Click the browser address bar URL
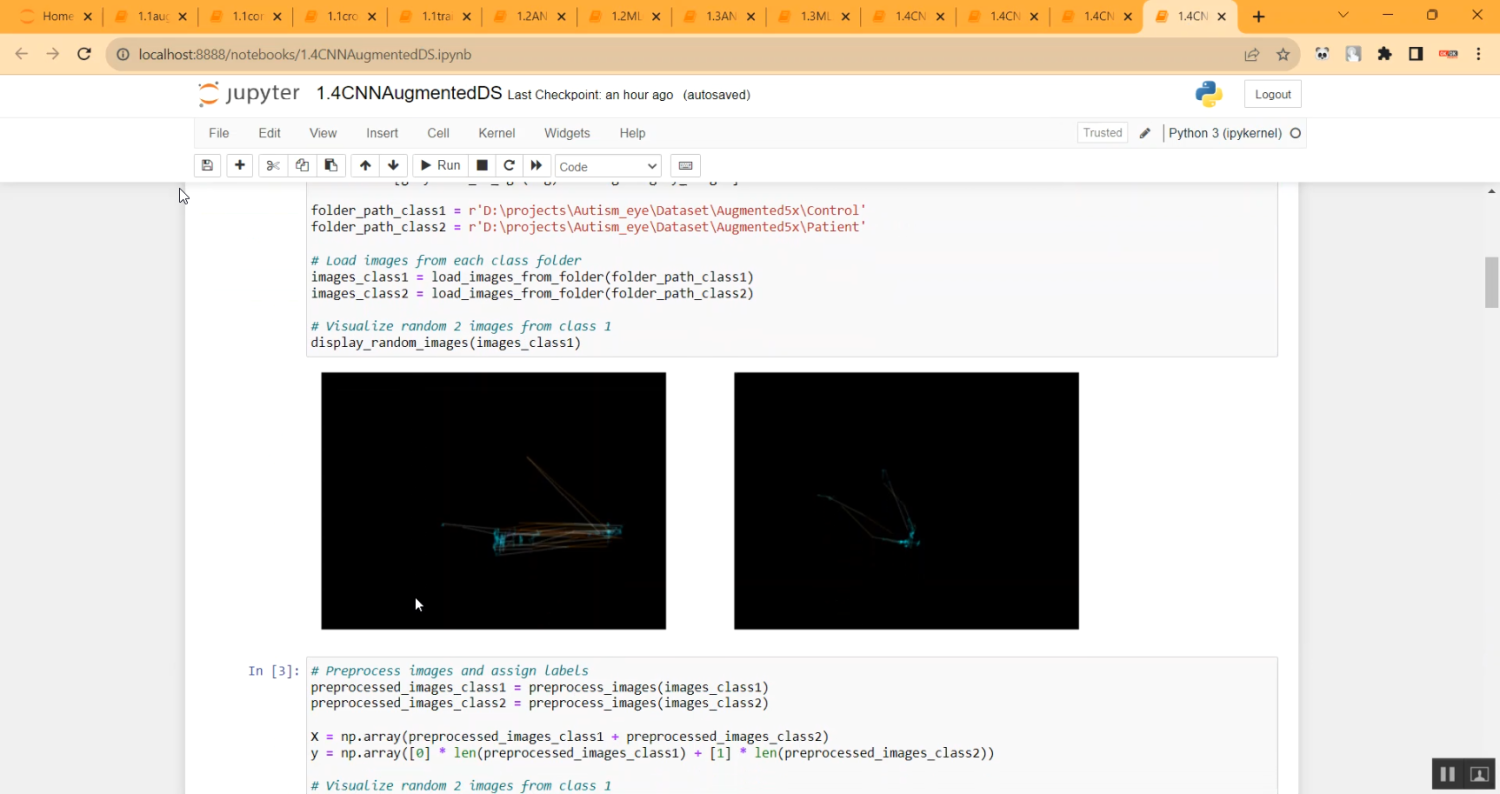1500x794 pixels. (x=305, y=55)
